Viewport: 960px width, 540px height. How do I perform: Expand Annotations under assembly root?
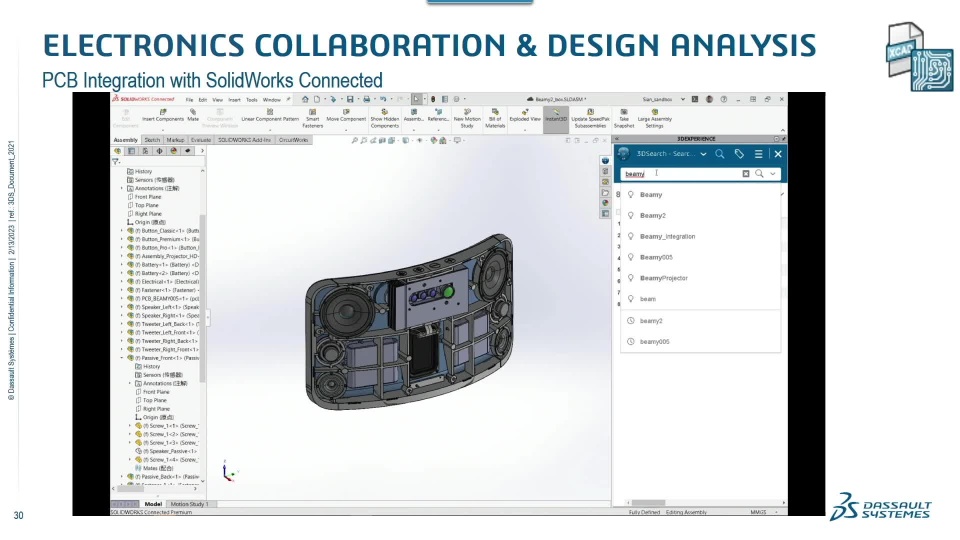[x=122, y=189]
